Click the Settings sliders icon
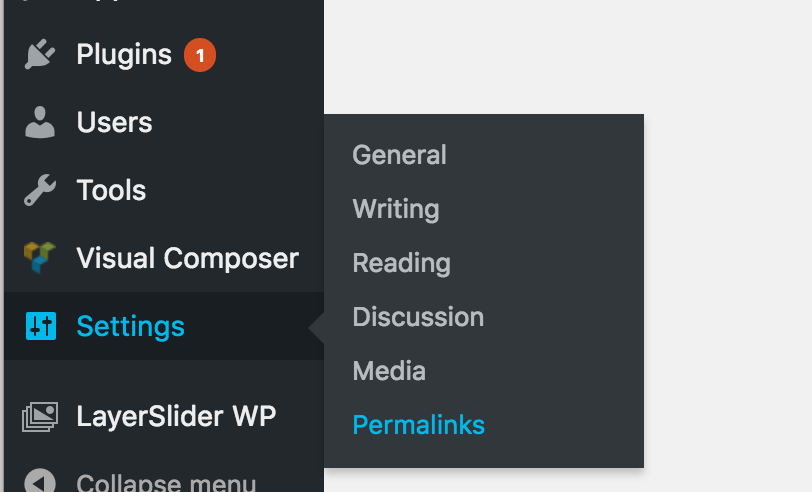812x492 pixels. 41,326
